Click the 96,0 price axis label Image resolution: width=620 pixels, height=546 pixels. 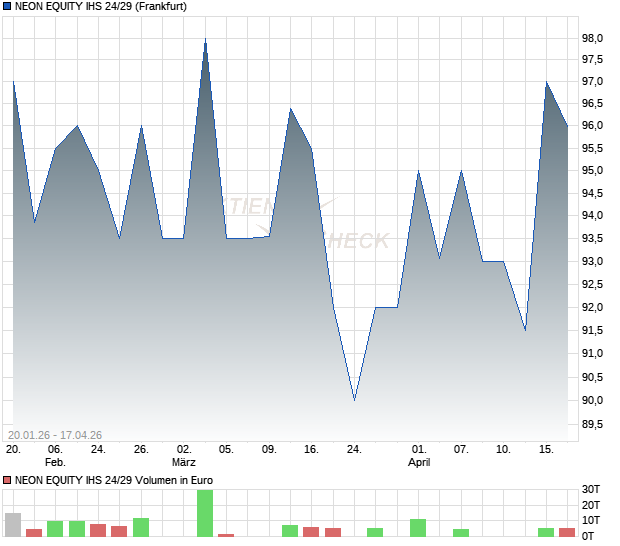pyautogui.click(x=592, y=125)
